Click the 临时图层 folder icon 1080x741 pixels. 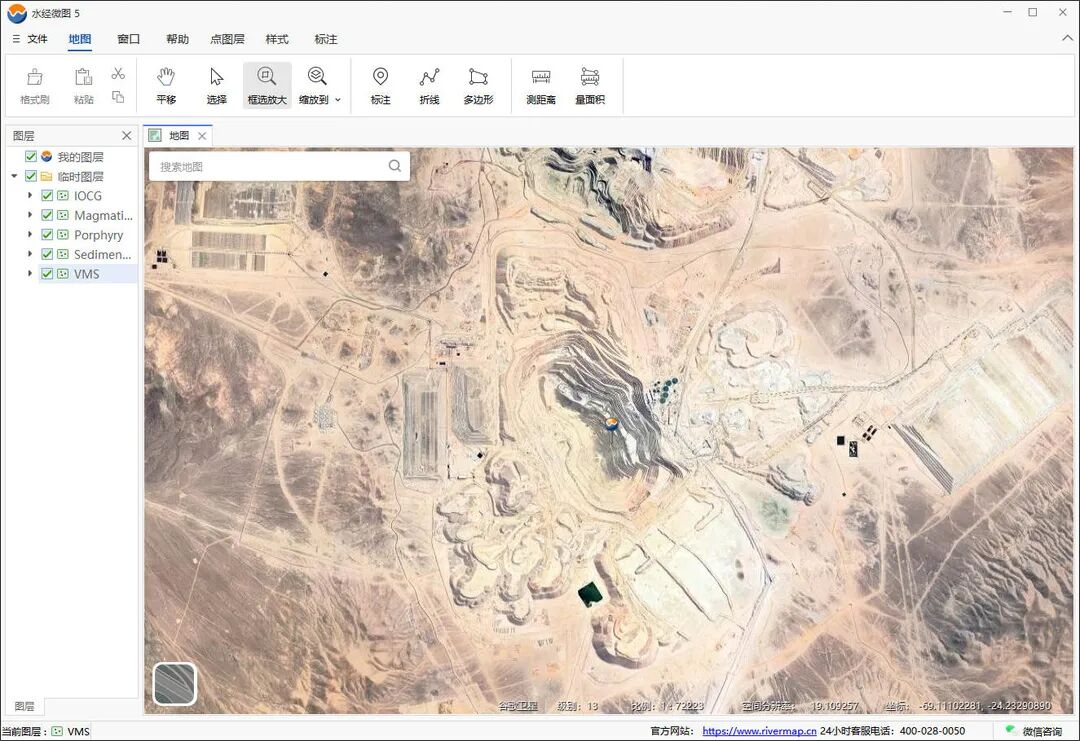(x=46, y=176)
